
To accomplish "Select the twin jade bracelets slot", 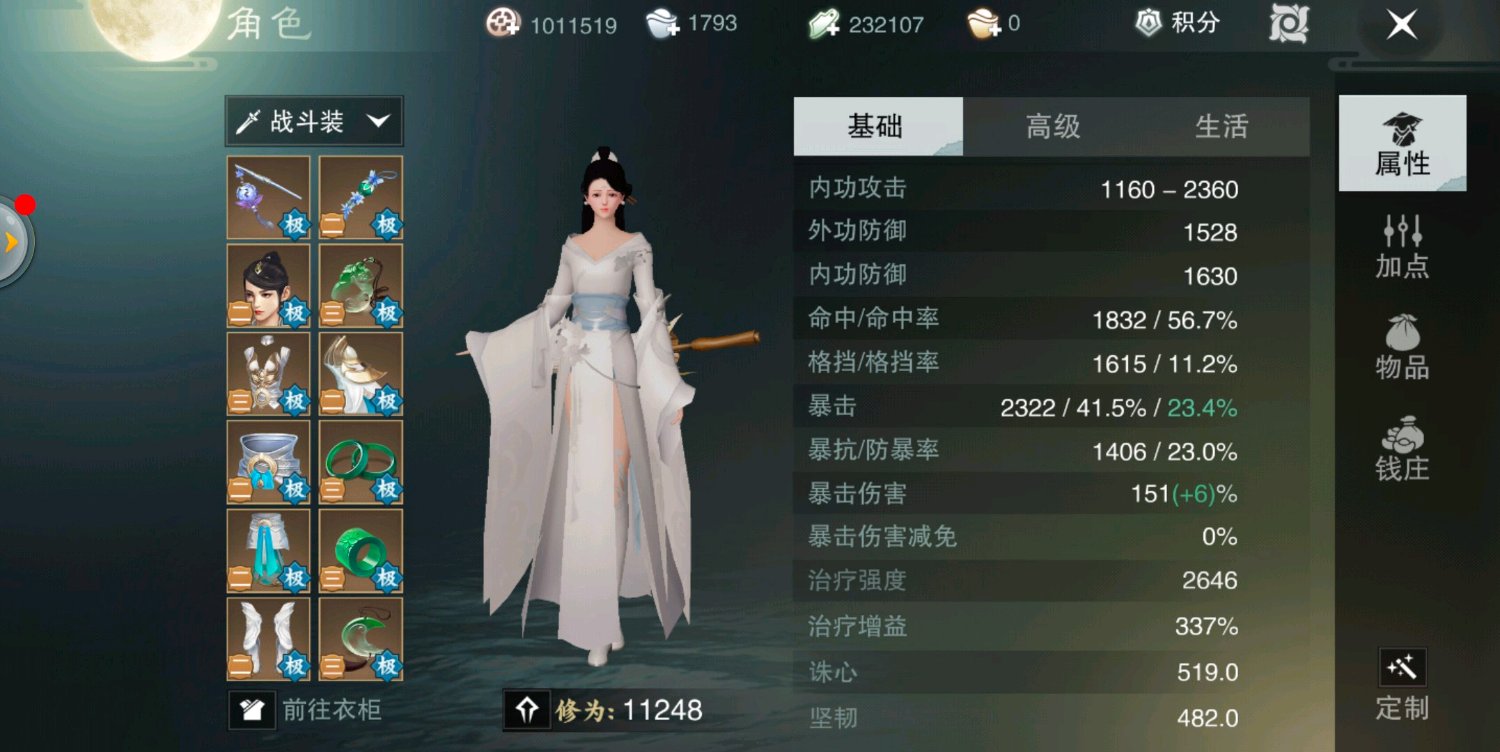I will point(361,462).
